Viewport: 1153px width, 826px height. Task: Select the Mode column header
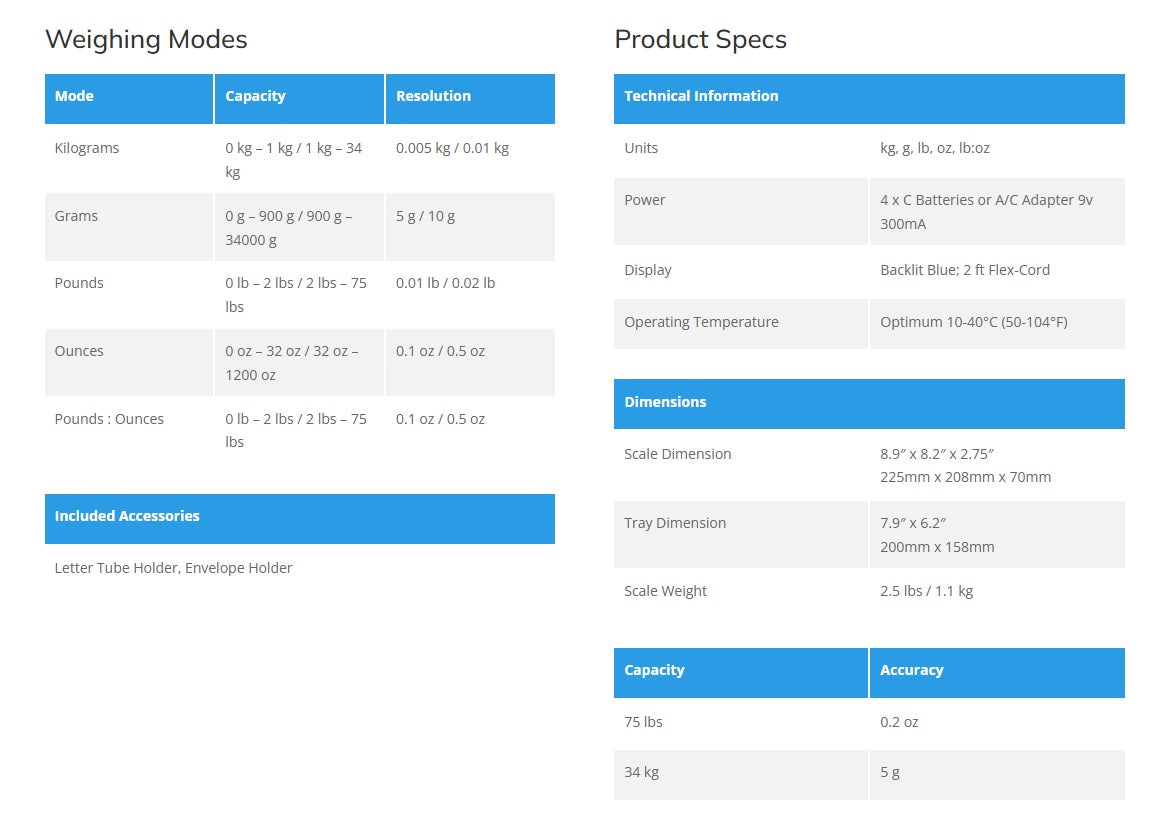[x=74, y=96]
